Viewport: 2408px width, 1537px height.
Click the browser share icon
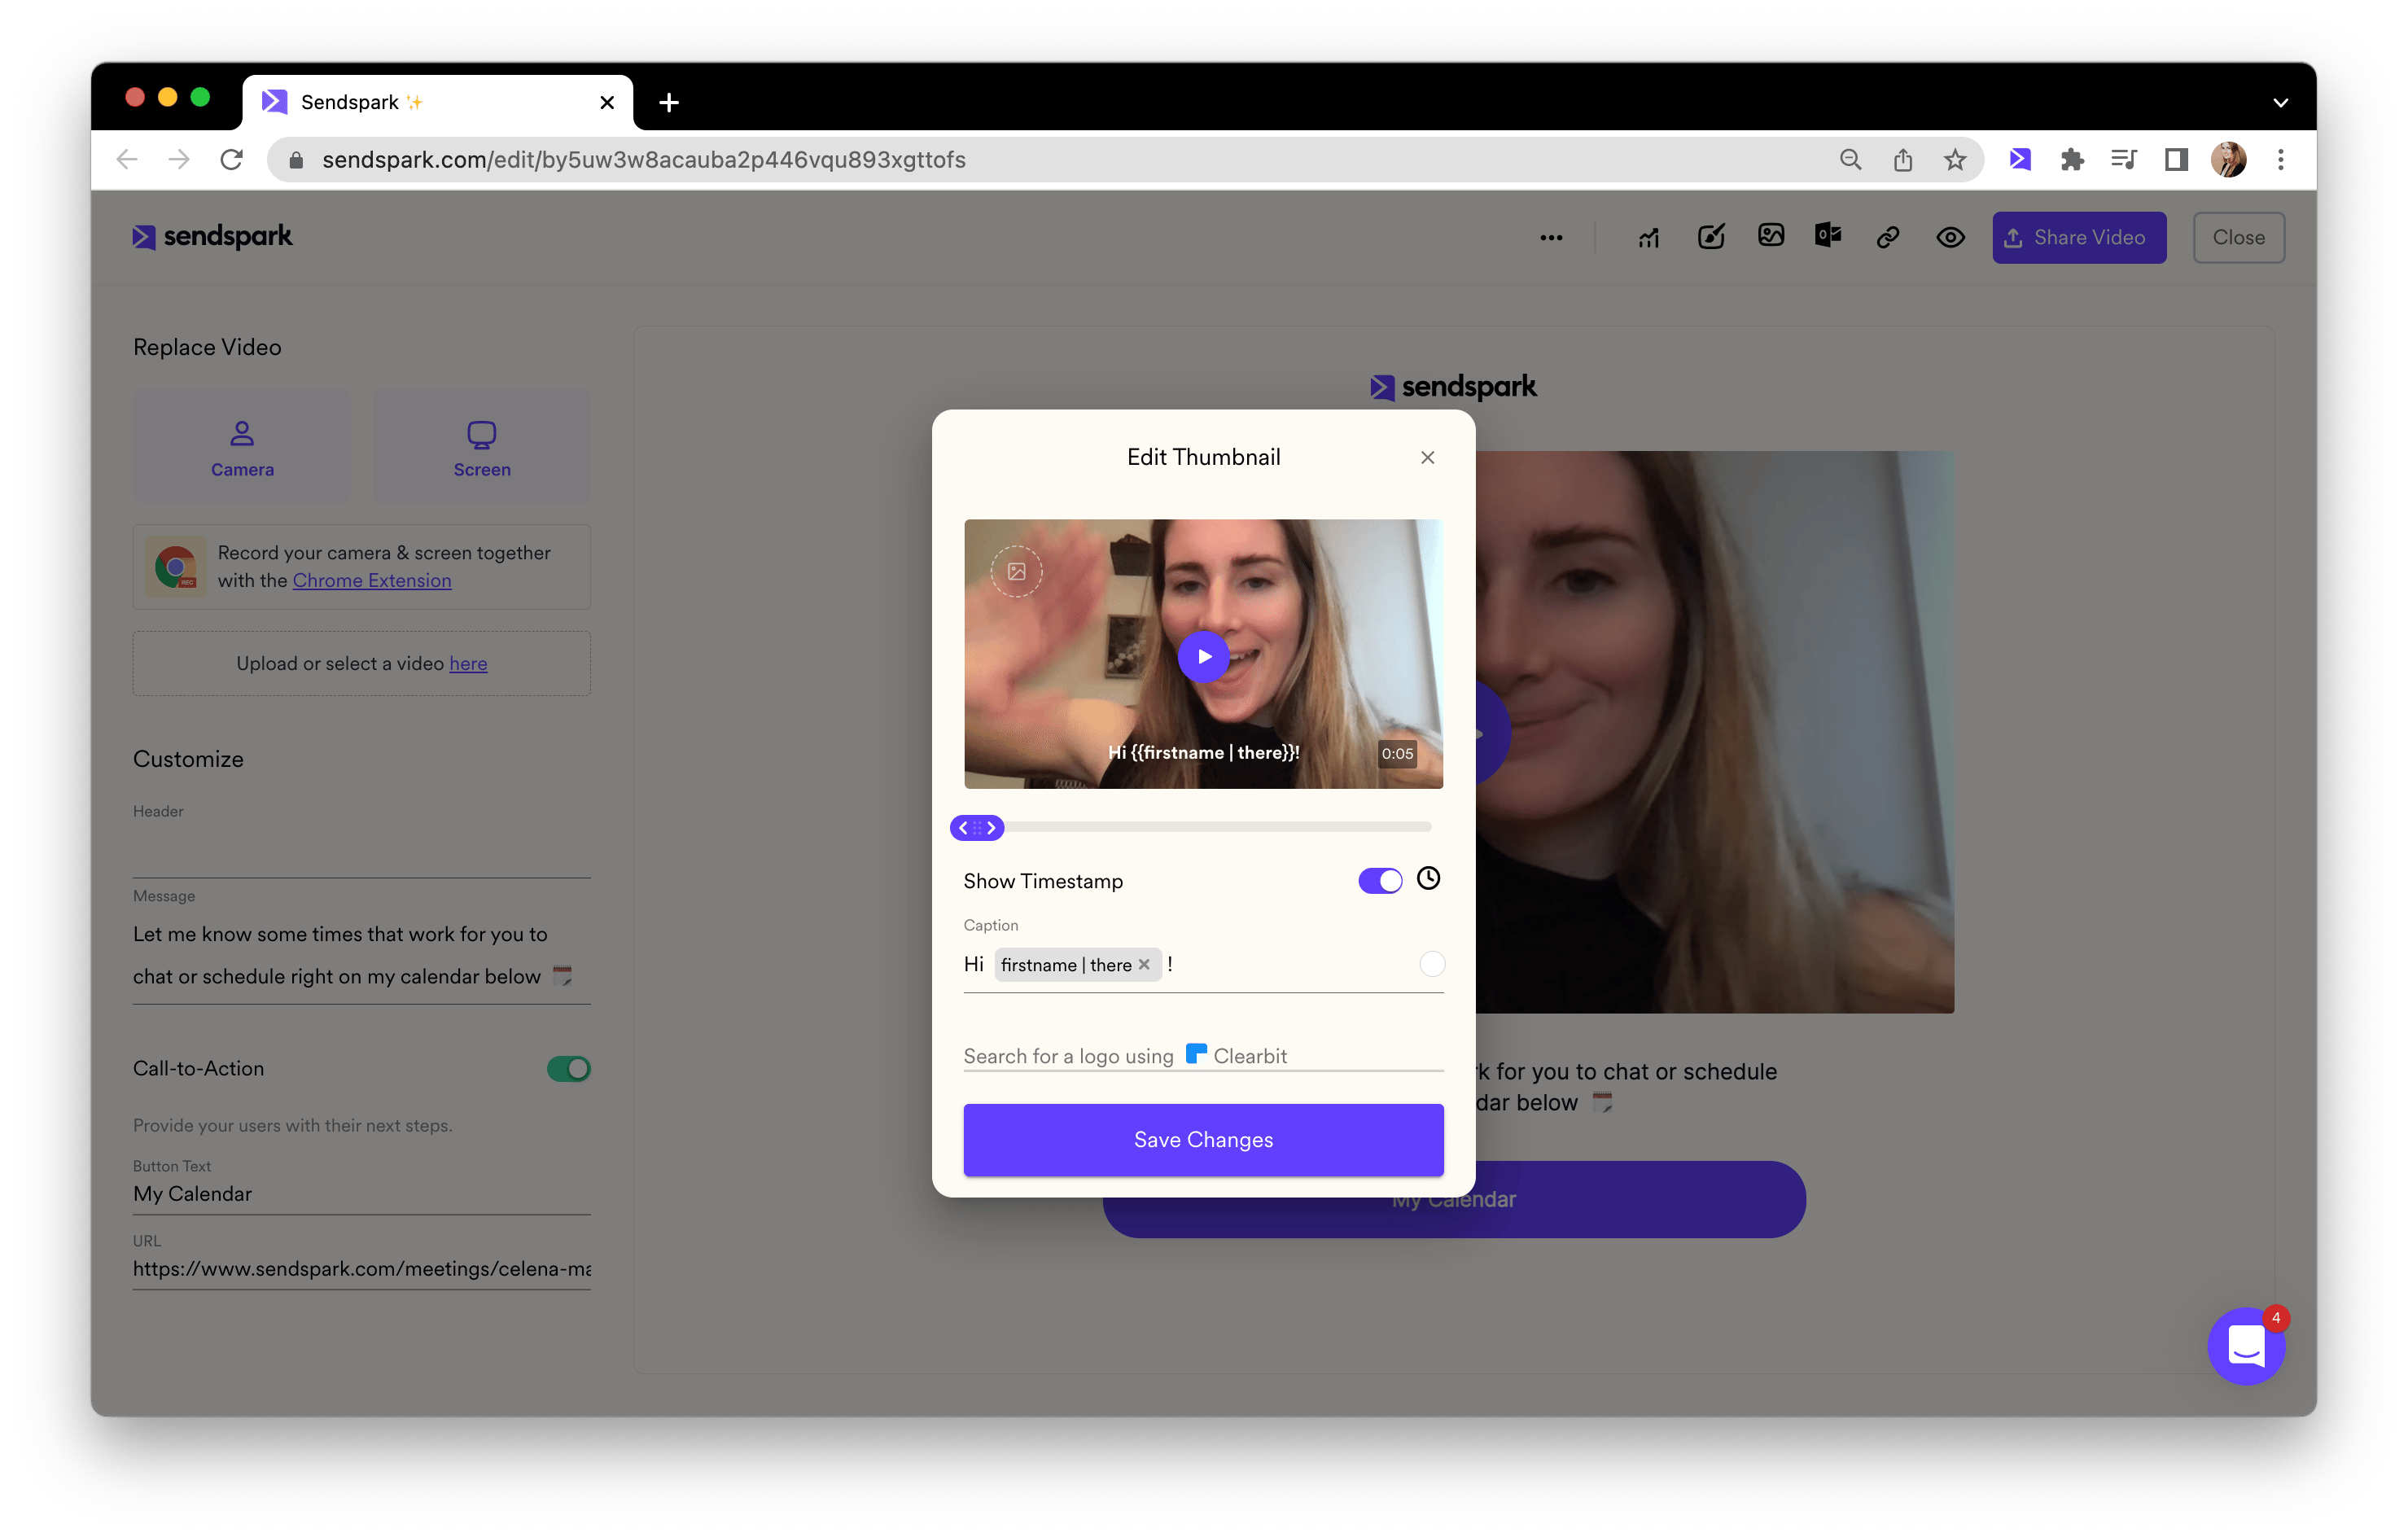tap(1902, 160)
